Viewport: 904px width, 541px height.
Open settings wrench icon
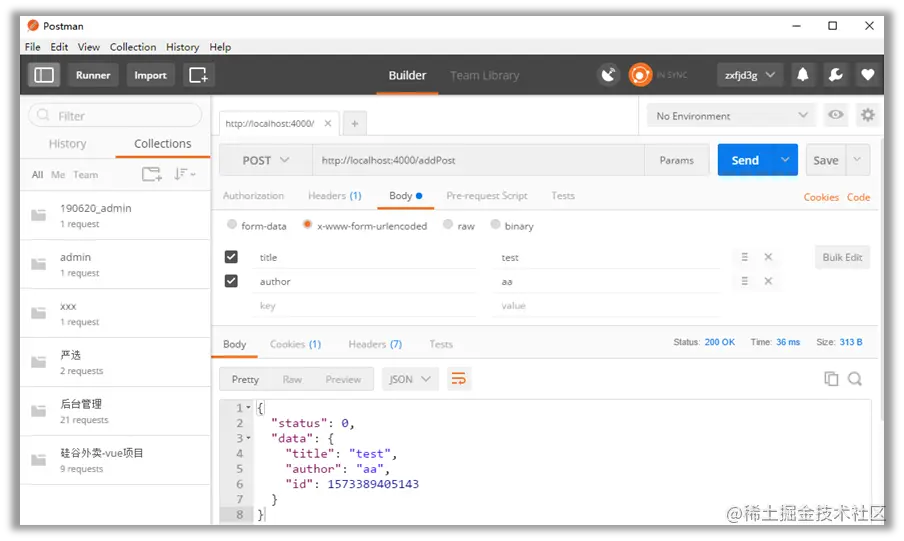835,75
